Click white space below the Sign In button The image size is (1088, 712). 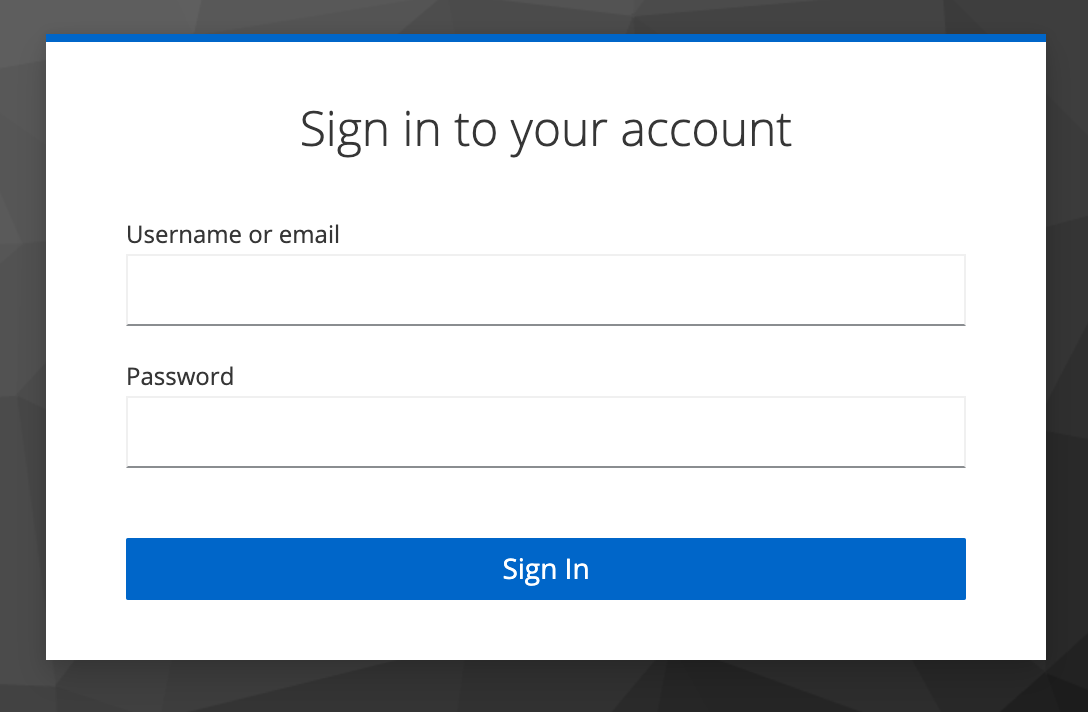coord(545,629)
